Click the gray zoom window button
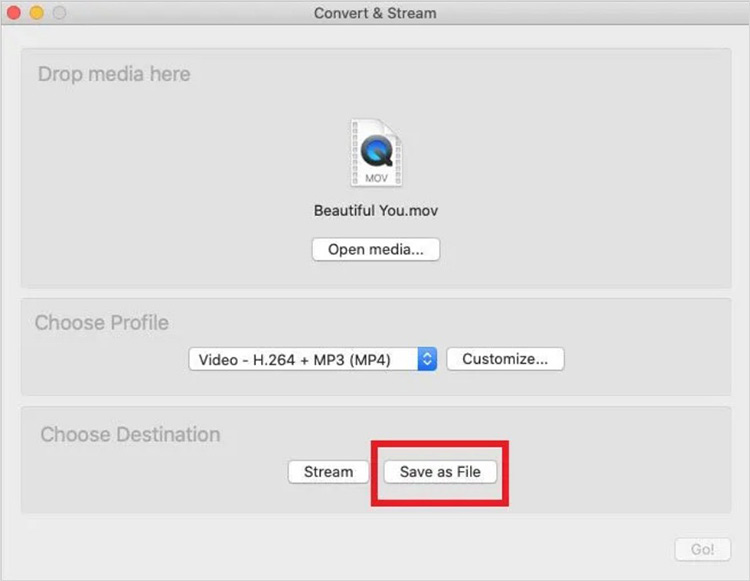This screenshot has height=581, width=750. (x=59, y=13)
